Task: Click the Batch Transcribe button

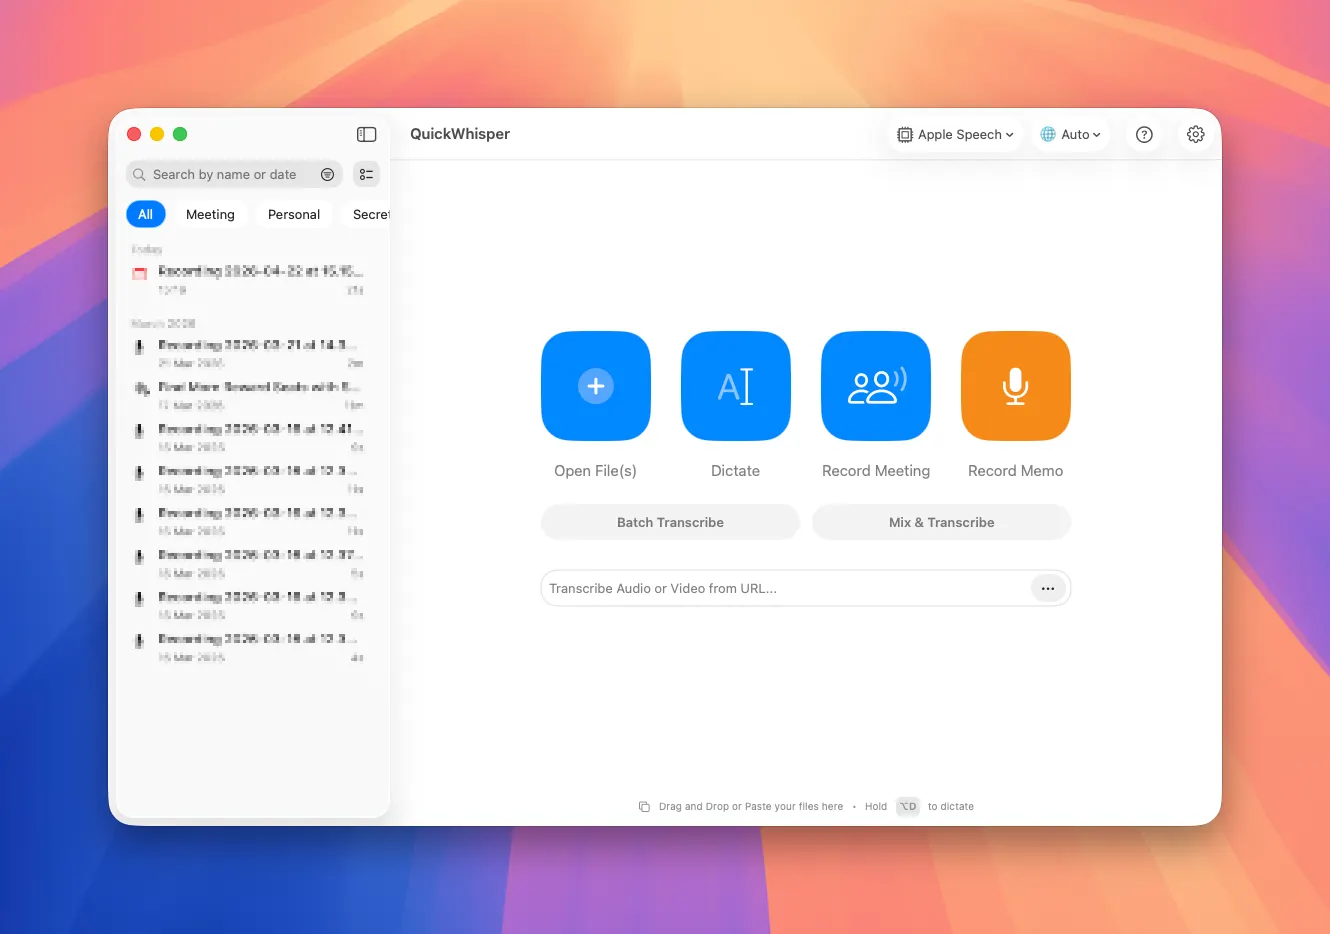Action: point(670,522)
